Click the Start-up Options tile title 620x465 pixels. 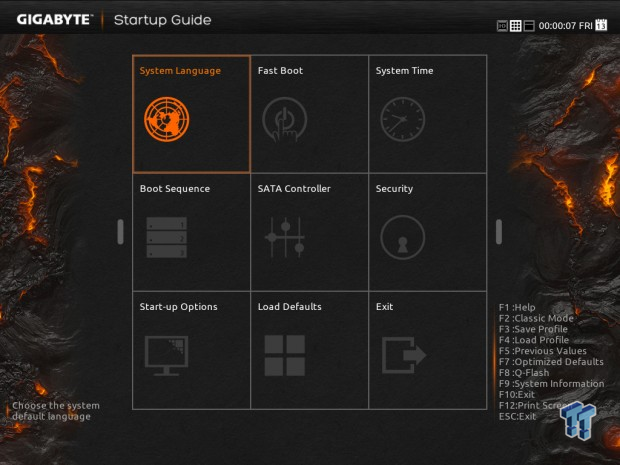point(178,307)
